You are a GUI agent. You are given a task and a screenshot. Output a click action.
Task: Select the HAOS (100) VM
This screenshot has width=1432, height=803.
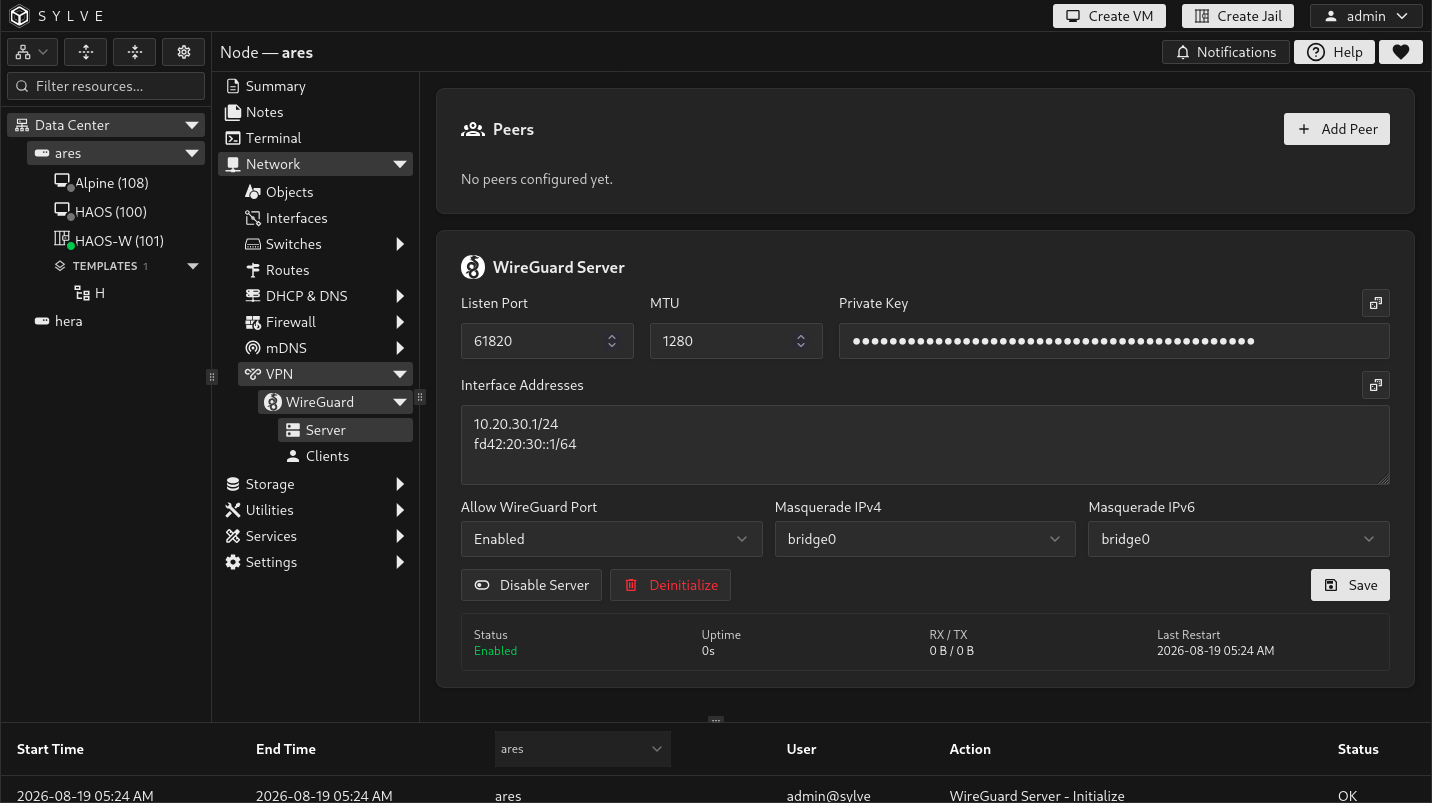[100, 212]
